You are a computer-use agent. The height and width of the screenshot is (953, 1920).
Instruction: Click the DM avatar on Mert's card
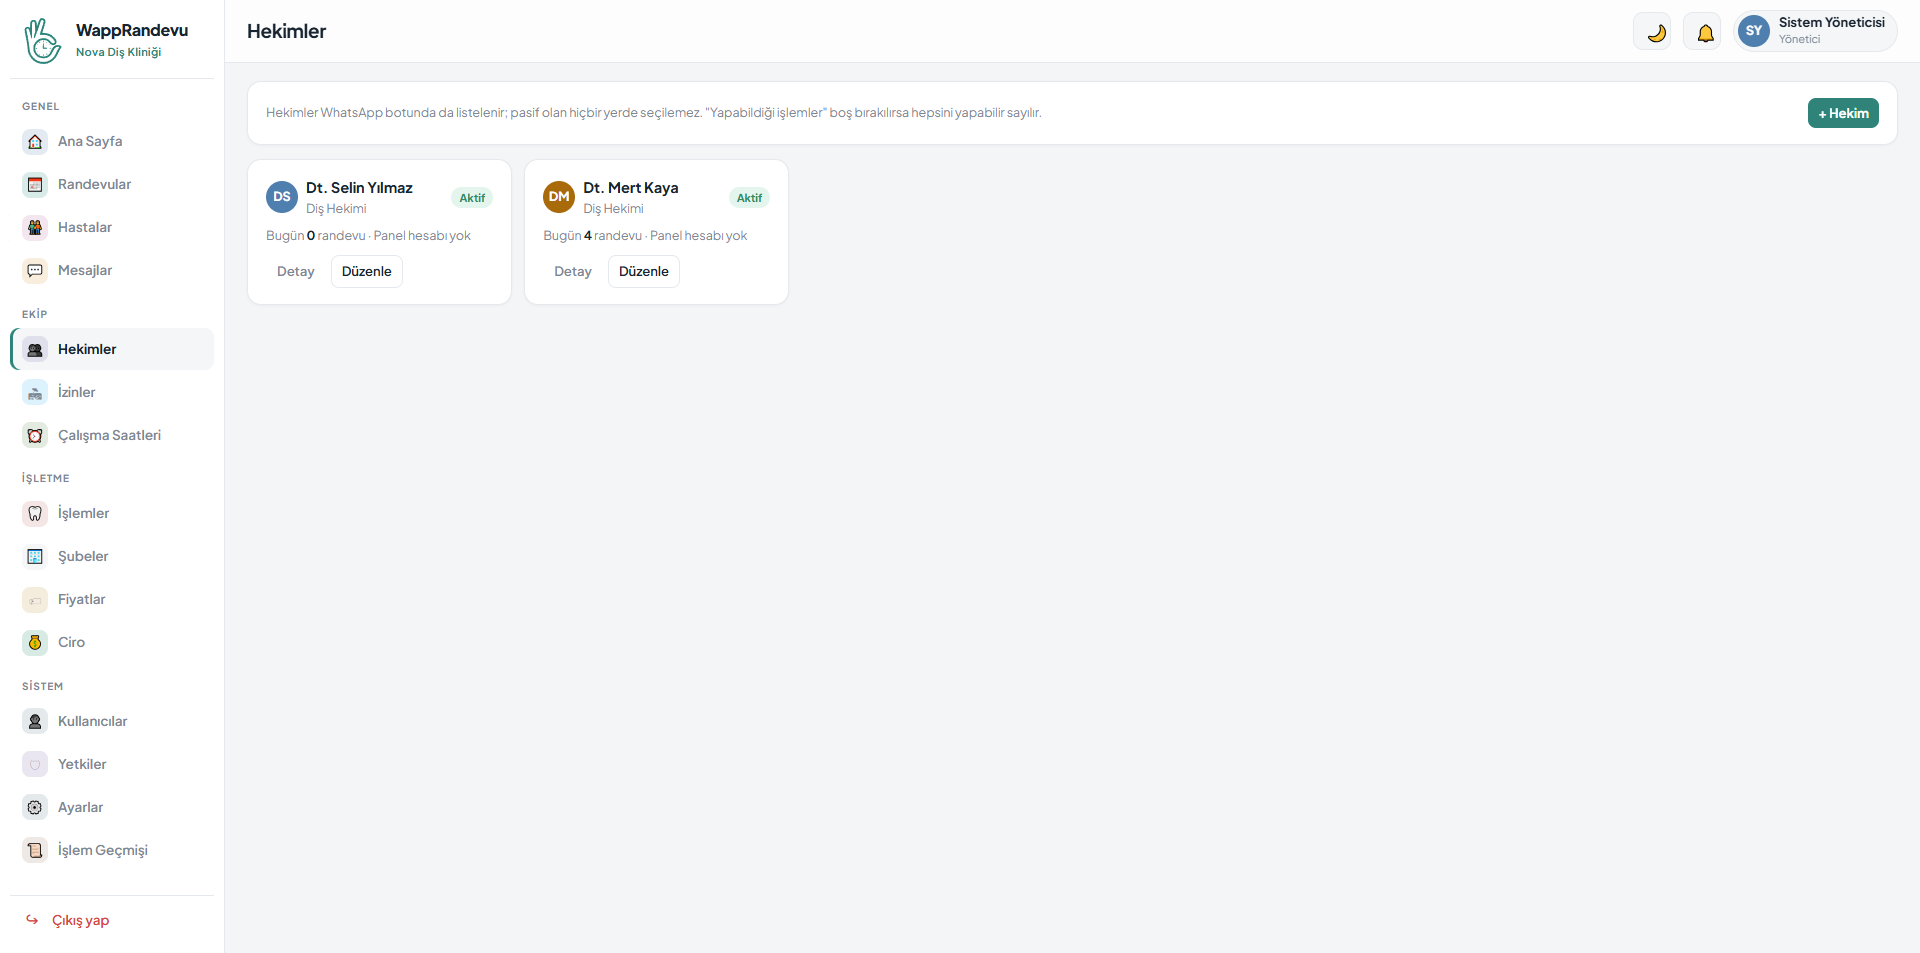[559, 197]
